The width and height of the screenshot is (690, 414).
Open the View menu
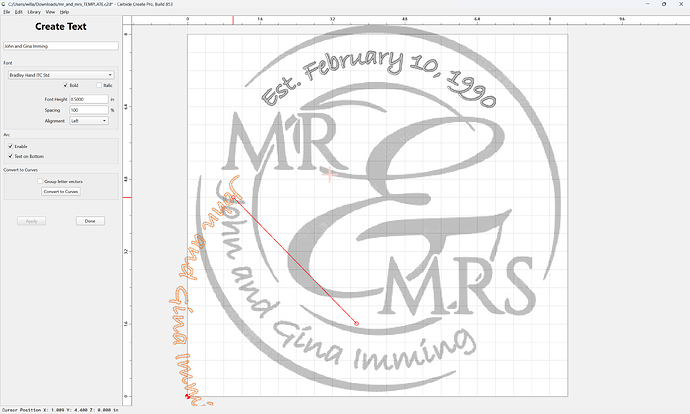[50, 12]
